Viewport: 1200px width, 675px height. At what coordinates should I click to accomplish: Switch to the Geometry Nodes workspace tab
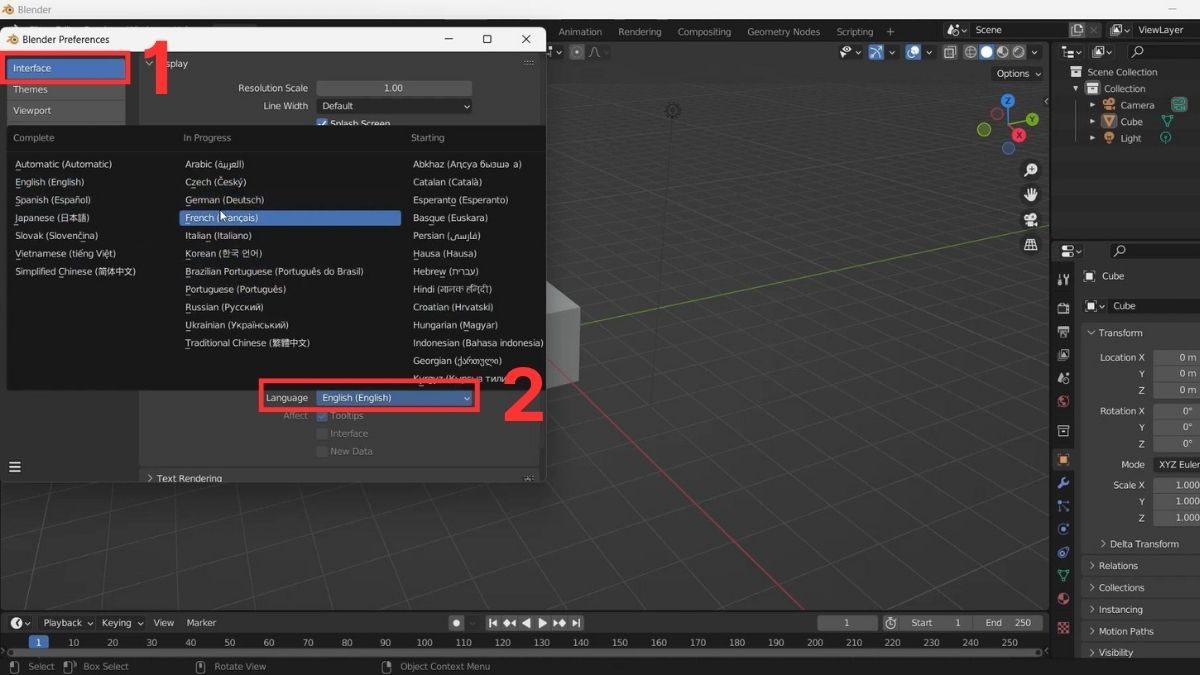pos(783,32)
